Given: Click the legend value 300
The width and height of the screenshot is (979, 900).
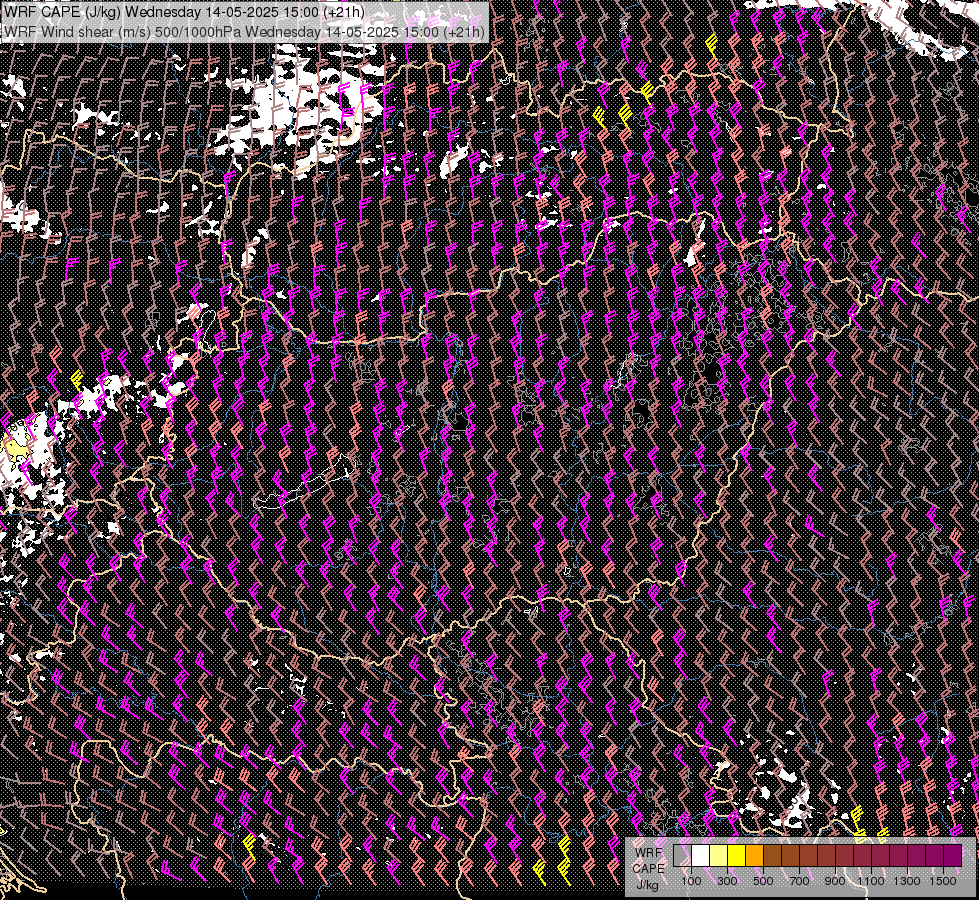Looking at the screenshot, I should pyautogui.click(x=727, y=881).
